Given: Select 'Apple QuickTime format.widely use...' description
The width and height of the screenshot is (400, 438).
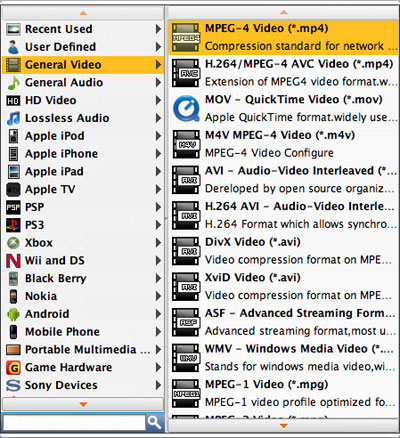Looking at the screenshot, I should point(301,117).
